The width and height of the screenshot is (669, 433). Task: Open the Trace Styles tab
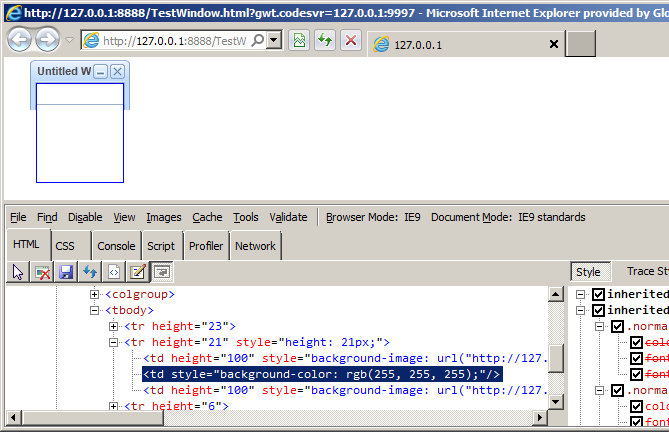point(645,271)
